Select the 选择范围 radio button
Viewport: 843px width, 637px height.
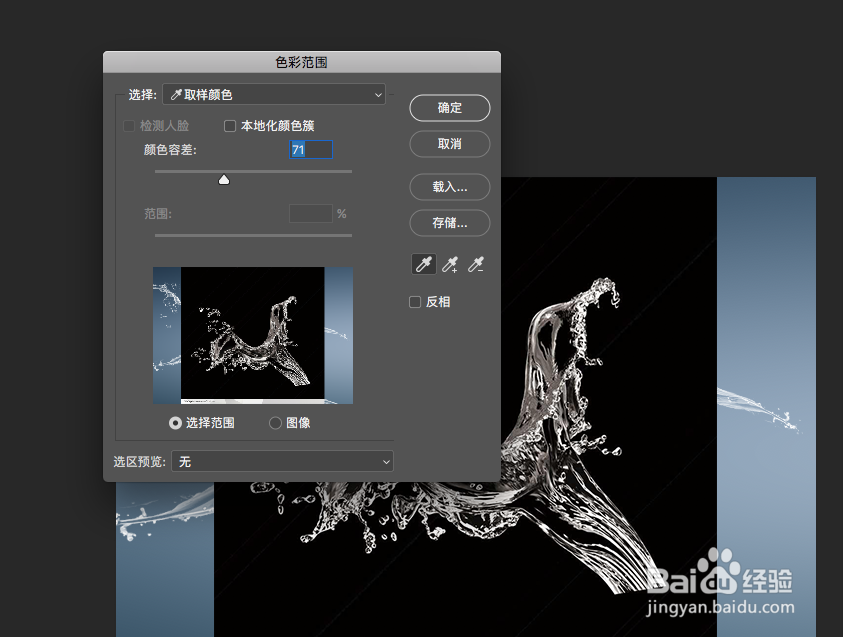tap(175, 422)
